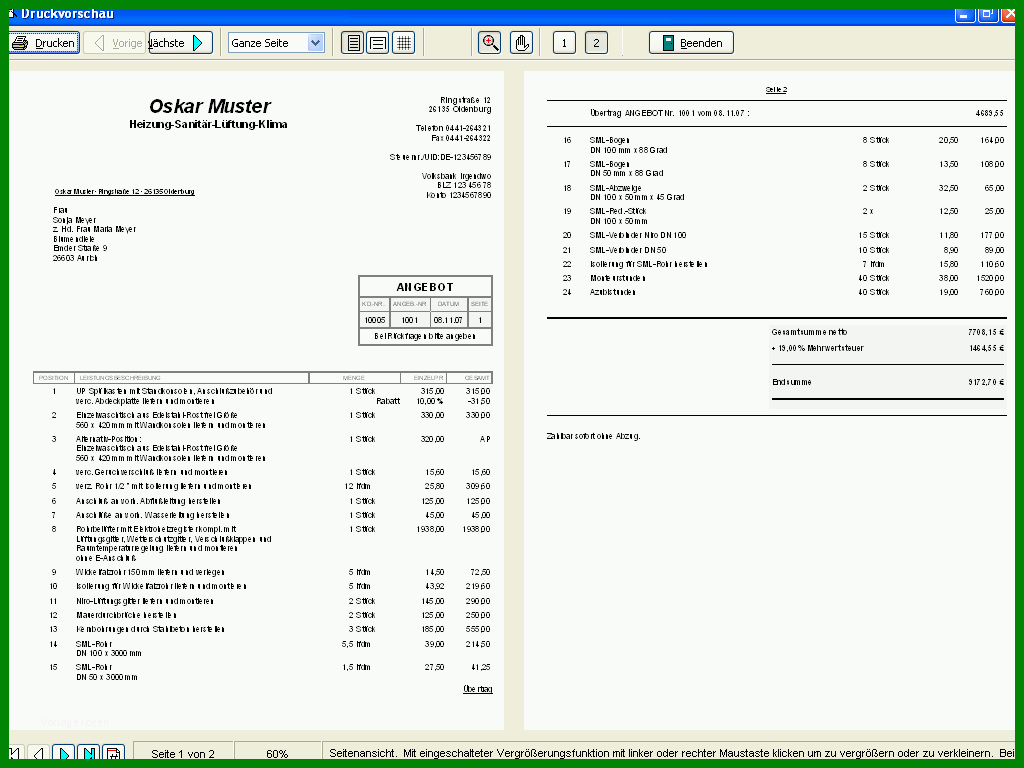Click the Drucken print button
This screenshot has height=768, width=1024.
[44, 43]
